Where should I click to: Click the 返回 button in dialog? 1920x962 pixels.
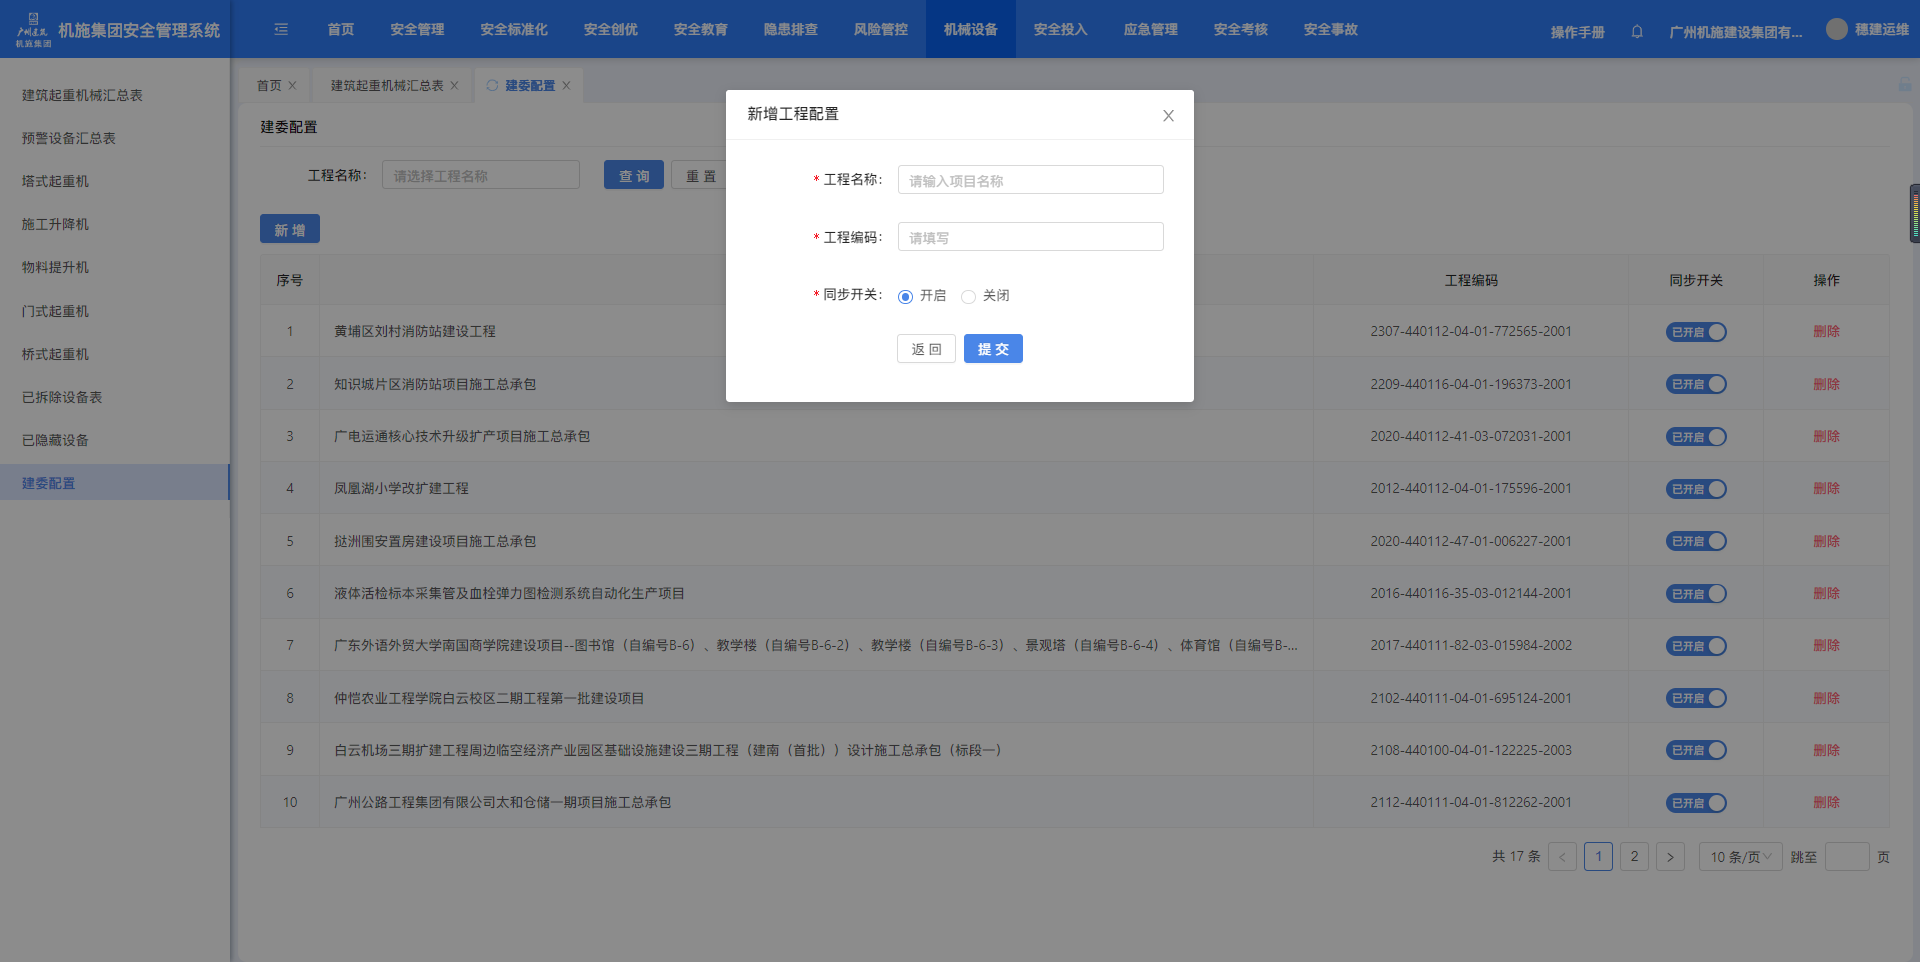coord(926,349)
